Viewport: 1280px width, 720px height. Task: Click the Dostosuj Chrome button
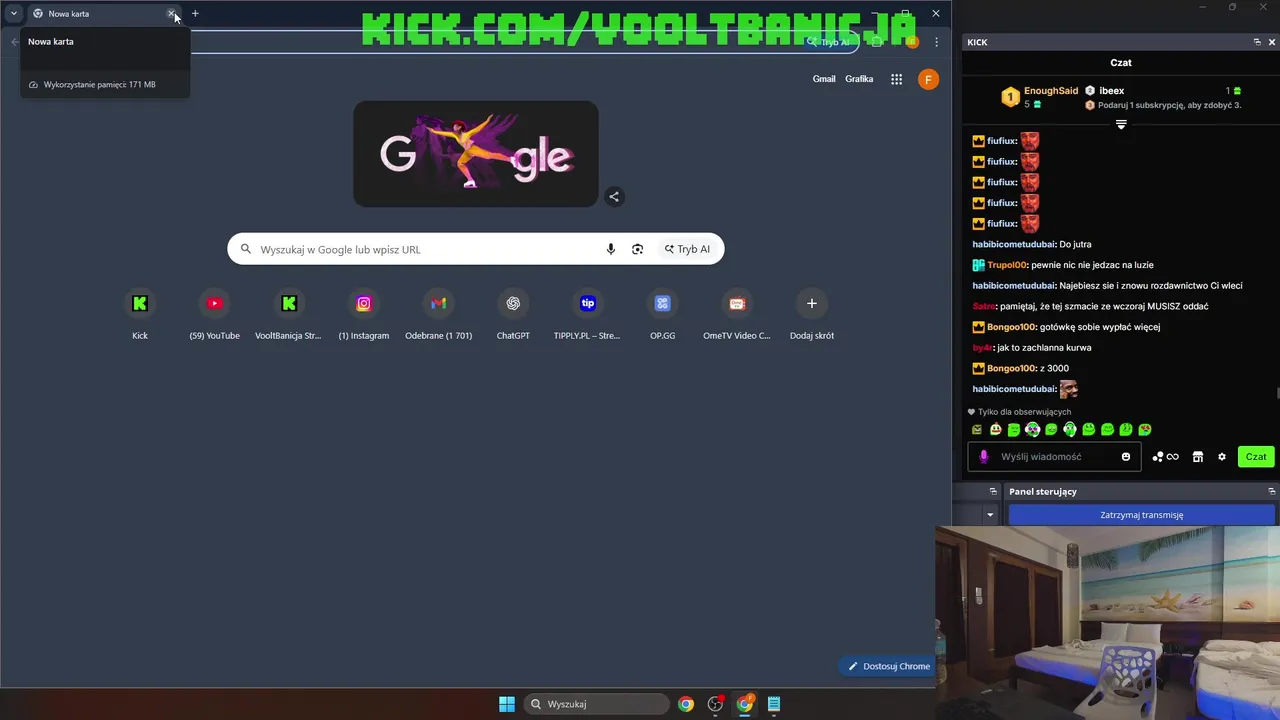[x=889, y=666]
